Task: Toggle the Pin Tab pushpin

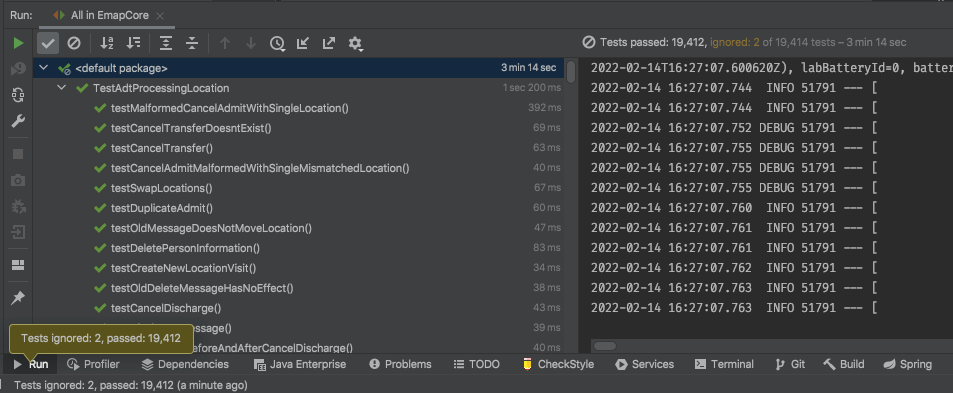Action: coord(18,298)
